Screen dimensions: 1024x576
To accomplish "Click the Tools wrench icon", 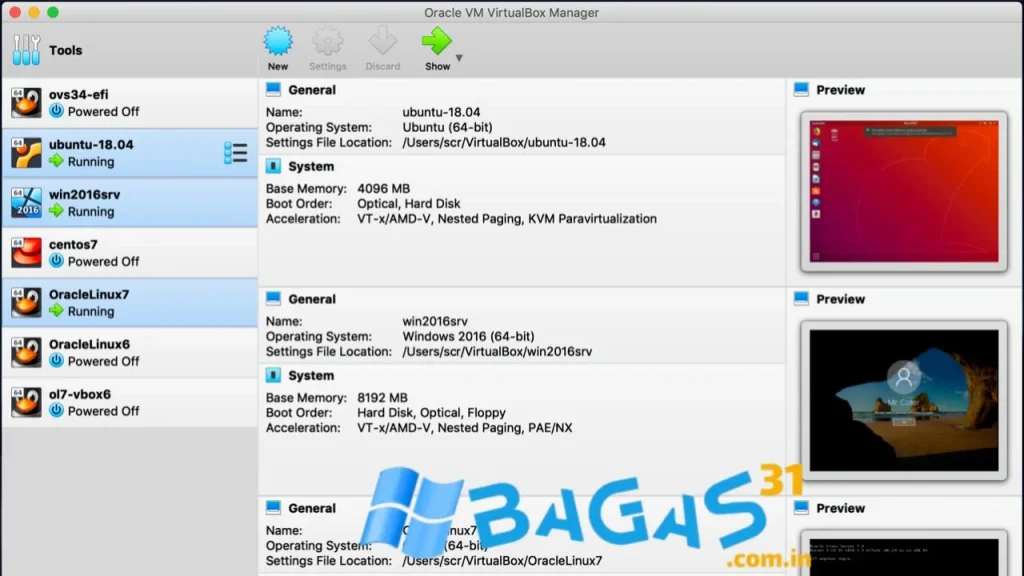I will 26,50.
